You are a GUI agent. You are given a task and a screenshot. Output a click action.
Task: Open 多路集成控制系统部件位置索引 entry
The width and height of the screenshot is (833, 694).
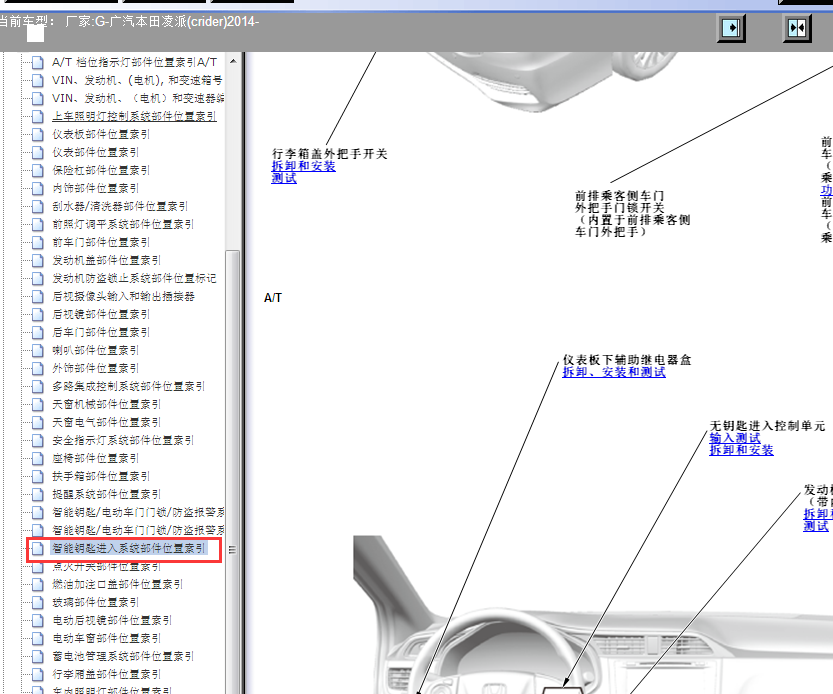point(128,386)
